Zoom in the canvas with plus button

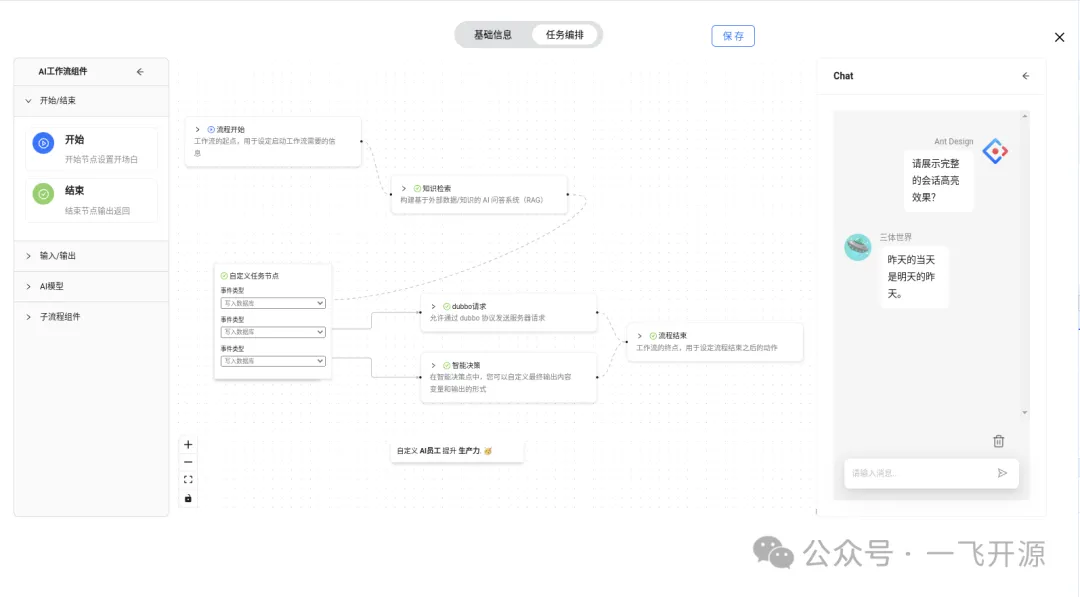tap(188, 445)
